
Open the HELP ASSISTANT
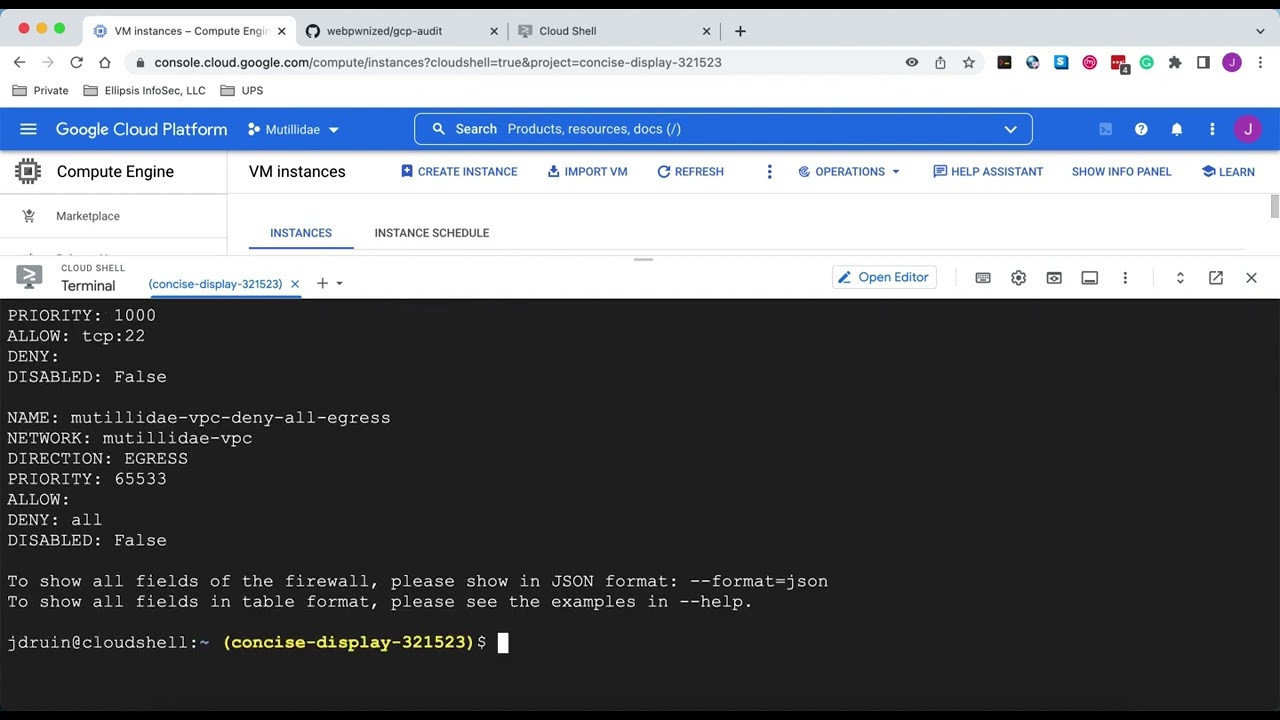[988, 172]
